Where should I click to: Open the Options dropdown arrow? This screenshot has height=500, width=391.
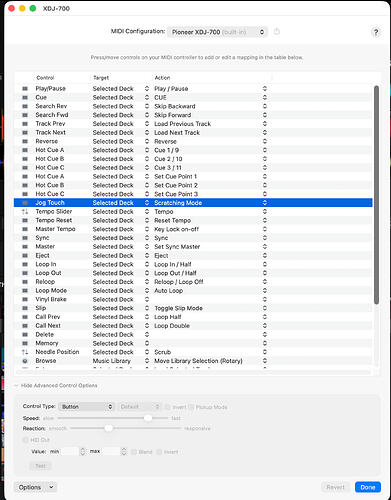tap(51, 487)
